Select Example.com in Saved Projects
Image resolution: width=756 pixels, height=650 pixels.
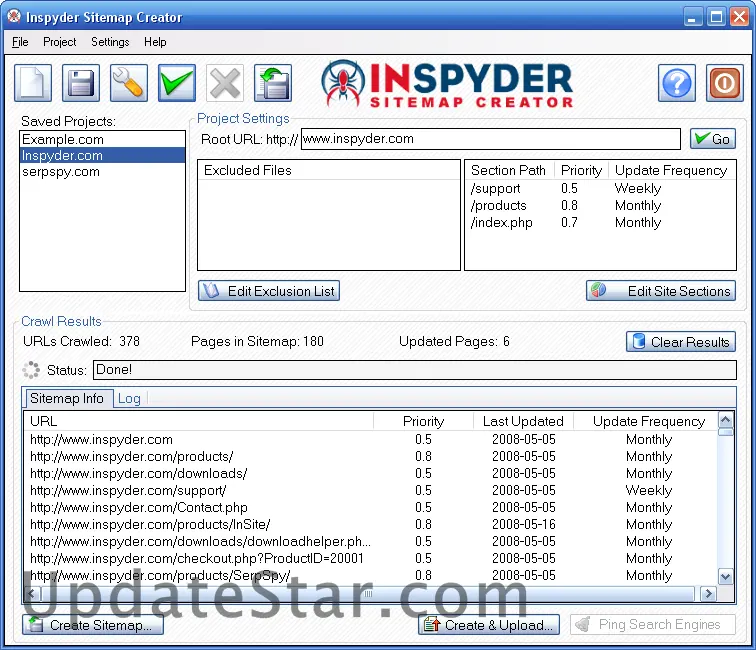(x=102, y=139)
